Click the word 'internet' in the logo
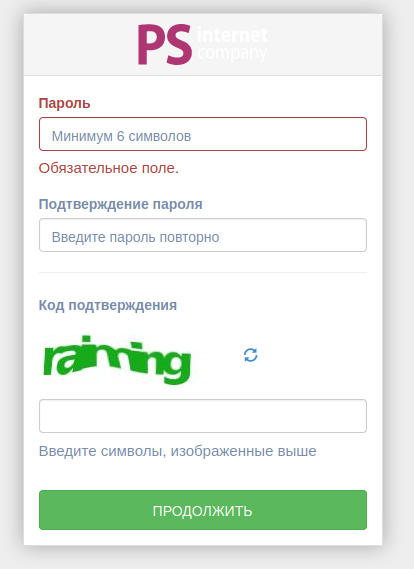This screenshot has width=414, height=569. click(x=232, y=35)
